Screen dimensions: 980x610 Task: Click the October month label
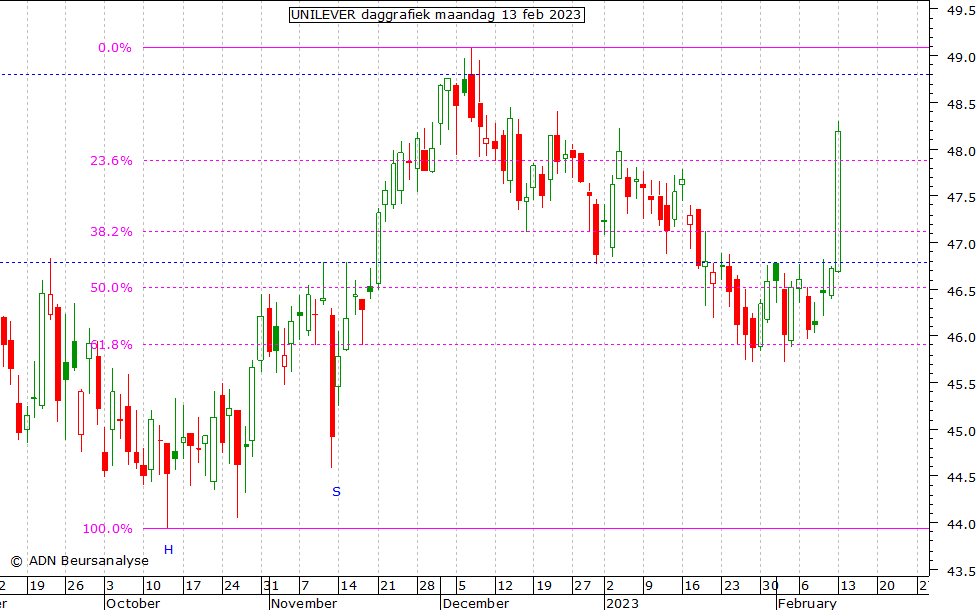(x=132, y=603)
